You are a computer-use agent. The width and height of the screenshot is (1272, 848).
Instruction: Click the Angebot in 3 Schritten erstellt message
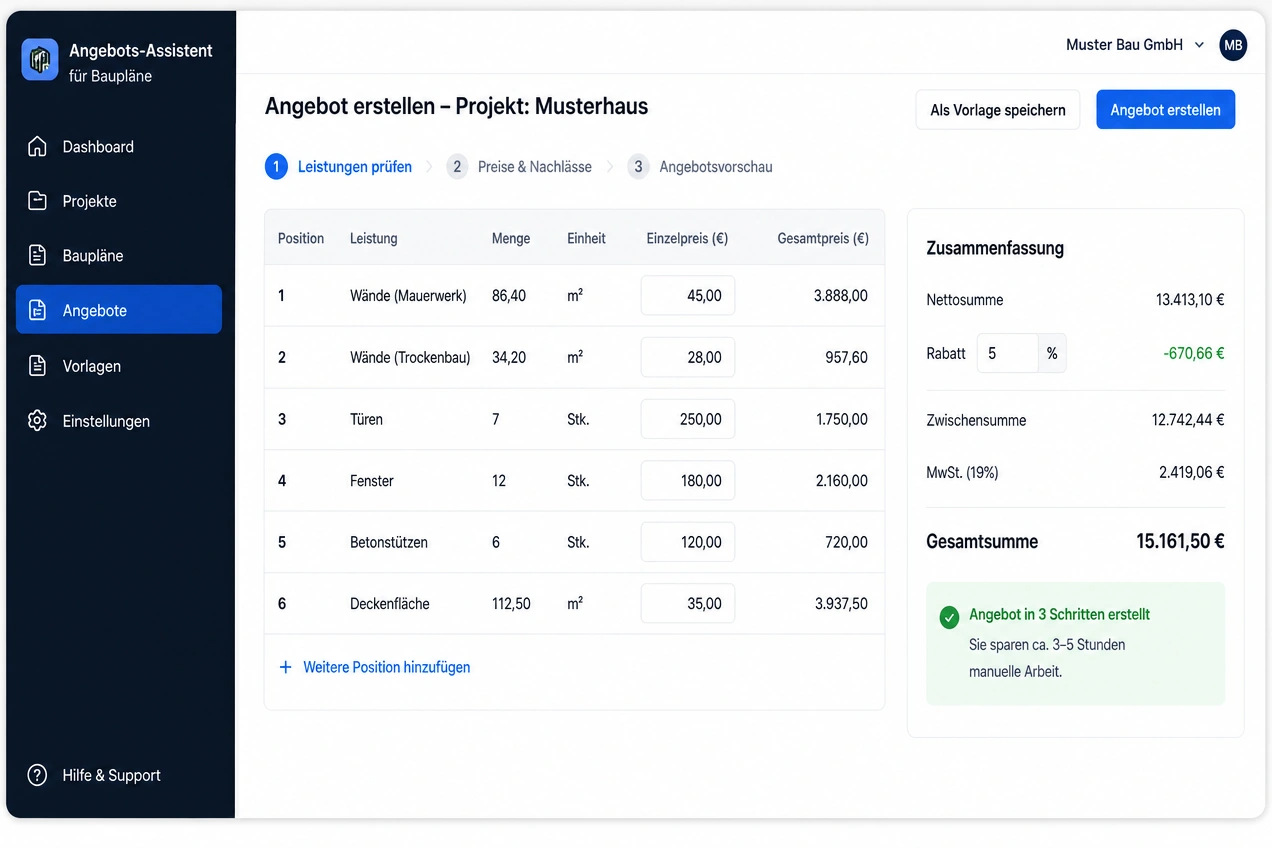click(1060, 614)
